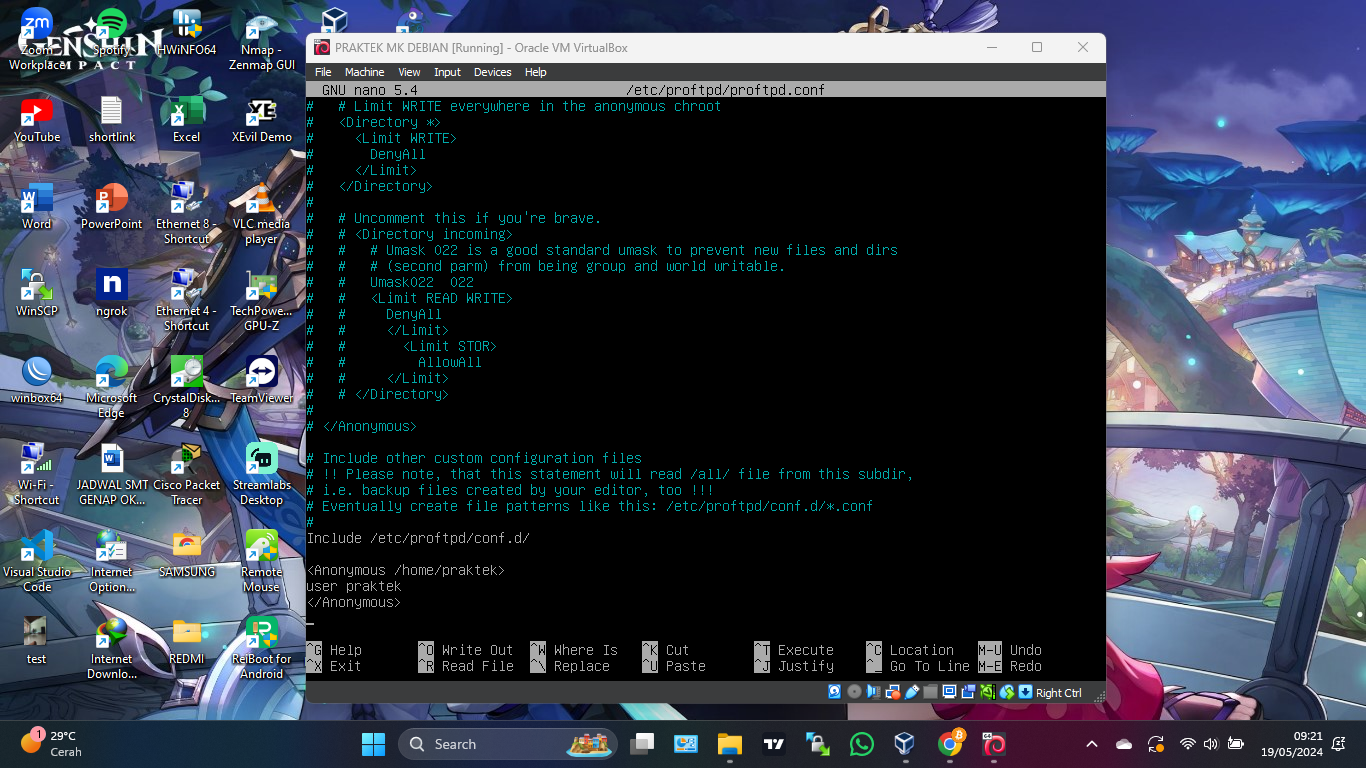Open the network adapter indicator in VirtualBox status bar
The image size is (1366, 768).
(892, 692)
